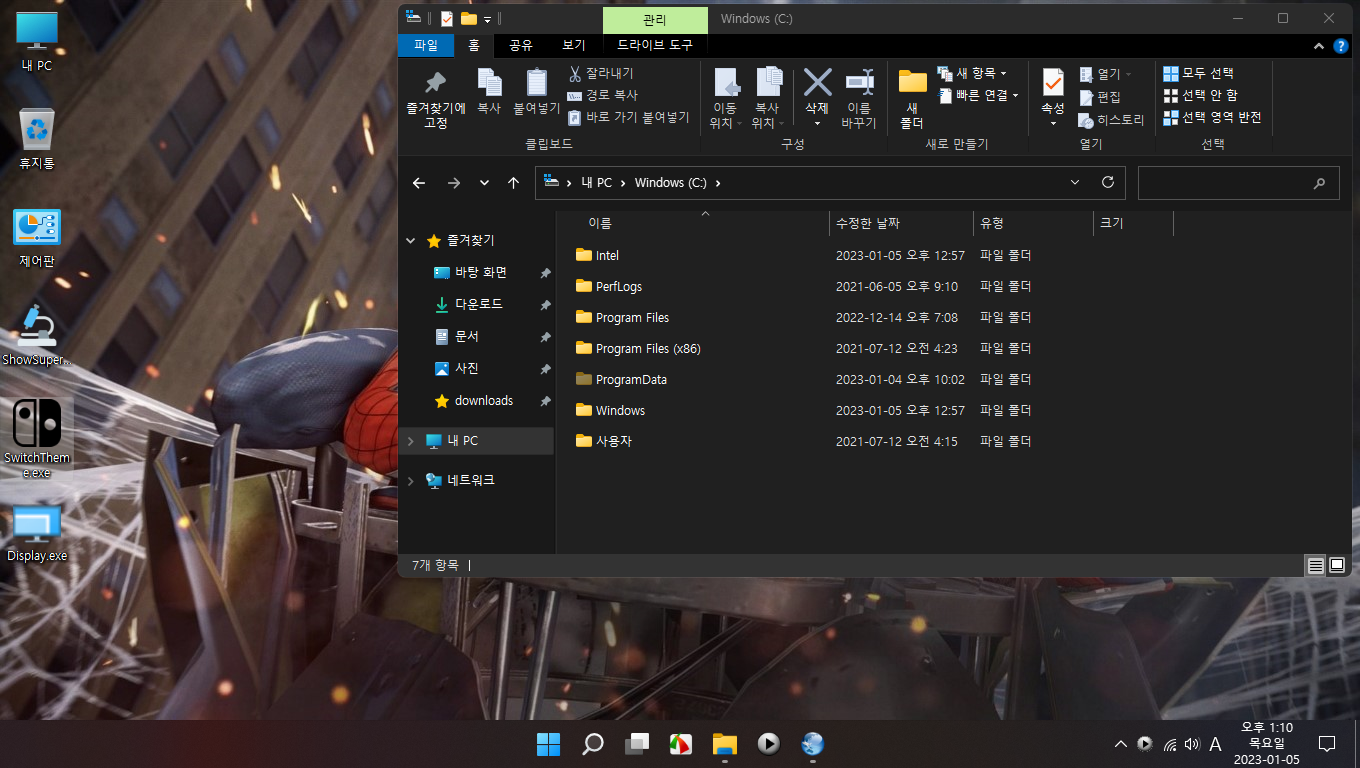Go up one level with the up arrow

[x=513, y=183]
